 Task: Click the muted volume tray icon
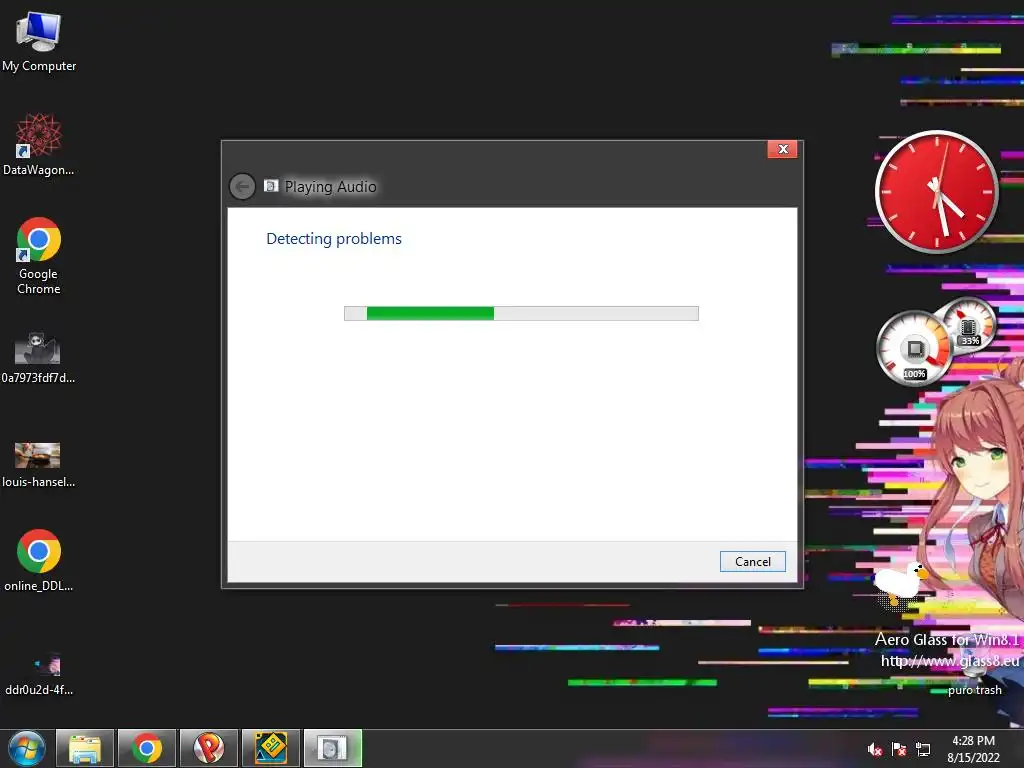[x=875, y=749]
